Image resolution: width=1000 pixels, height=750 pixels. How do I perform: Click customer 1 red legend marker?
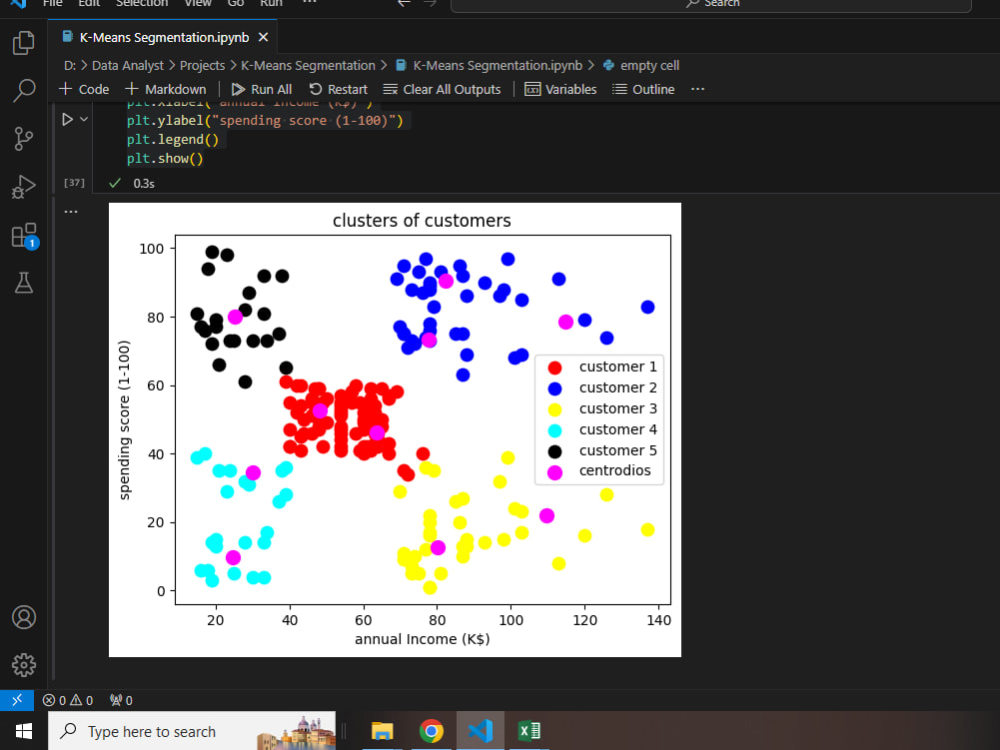tap(555, 367)
